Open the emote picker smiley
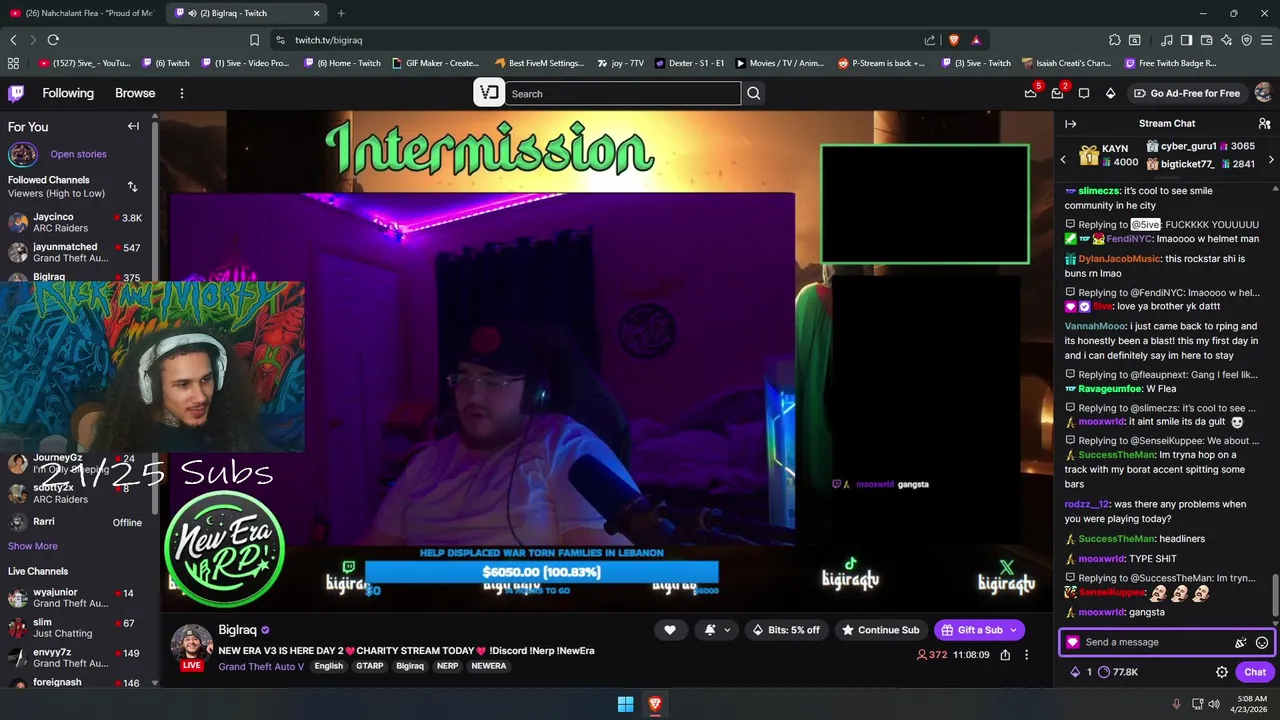The width and height of the screenshot is (1280, 720). pyautogui.click(x=1262, y=643)
